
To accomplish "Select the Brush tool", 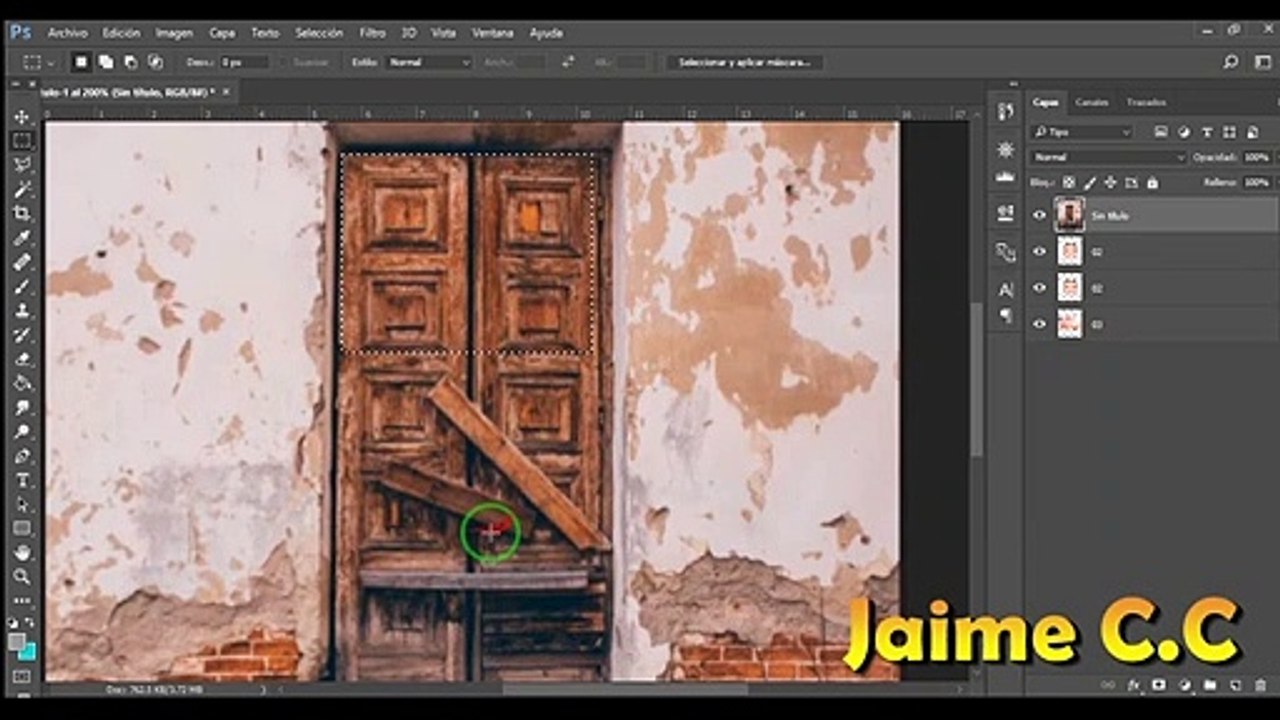I will [21, 286].
